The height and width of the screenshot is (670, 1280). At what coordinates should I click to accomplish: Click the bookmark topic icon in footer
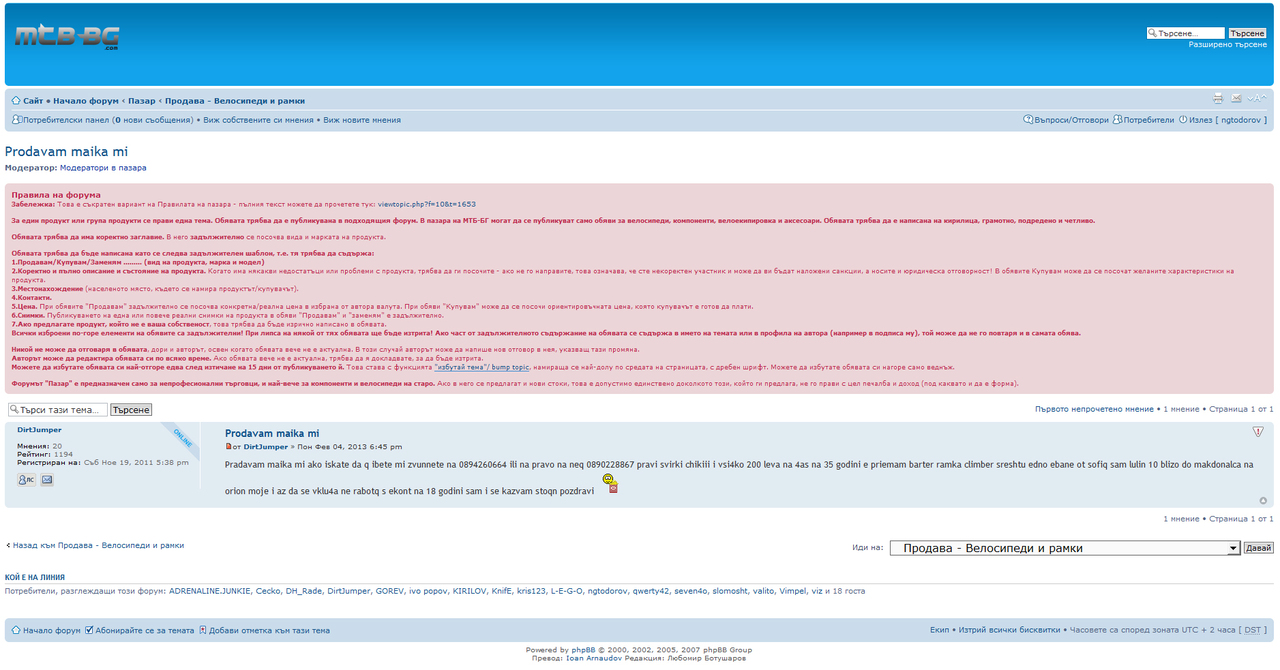pyautogui.click(x=203, y=630)
